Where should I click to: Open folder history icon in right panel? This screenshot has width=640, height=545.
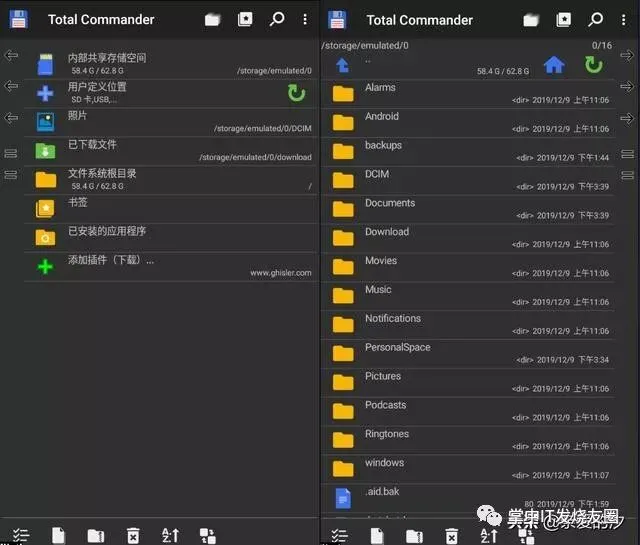click(531, 20)
